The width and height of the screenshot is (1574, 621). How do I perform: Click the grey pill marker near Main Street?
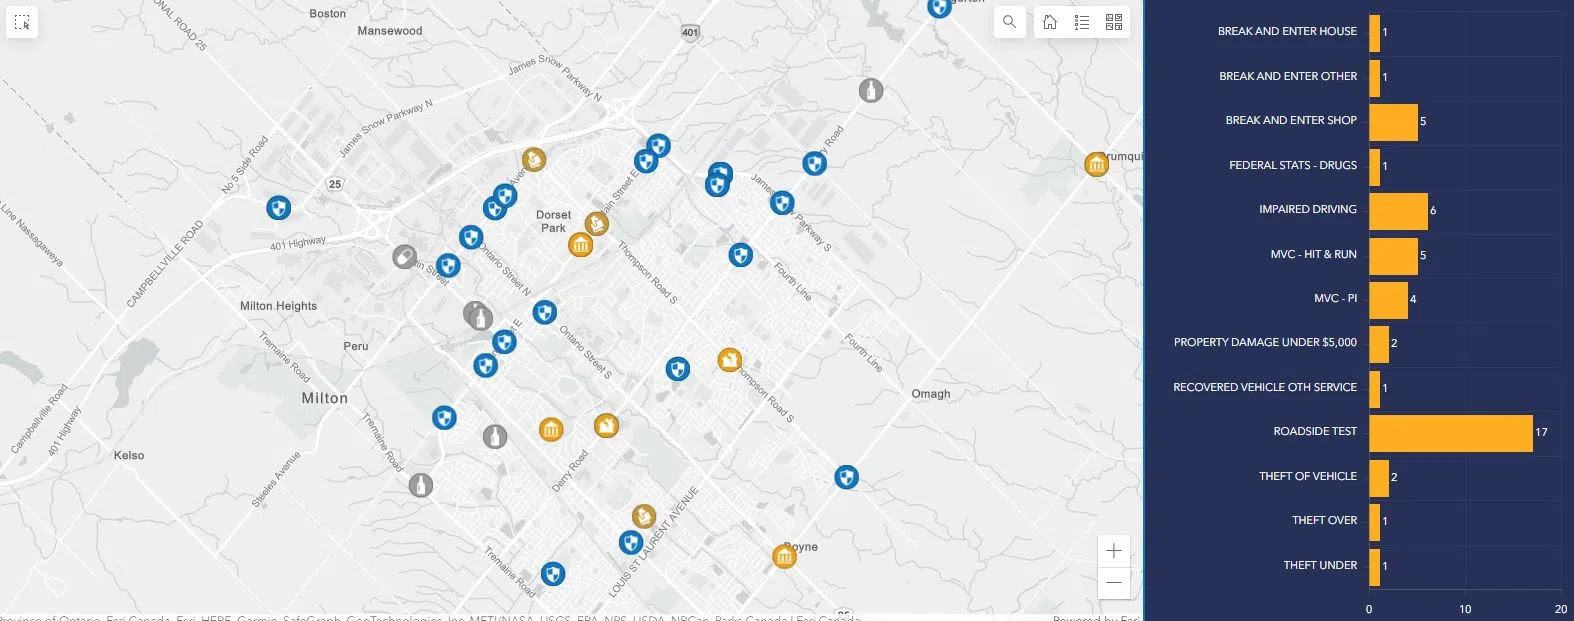coord(404,257)
